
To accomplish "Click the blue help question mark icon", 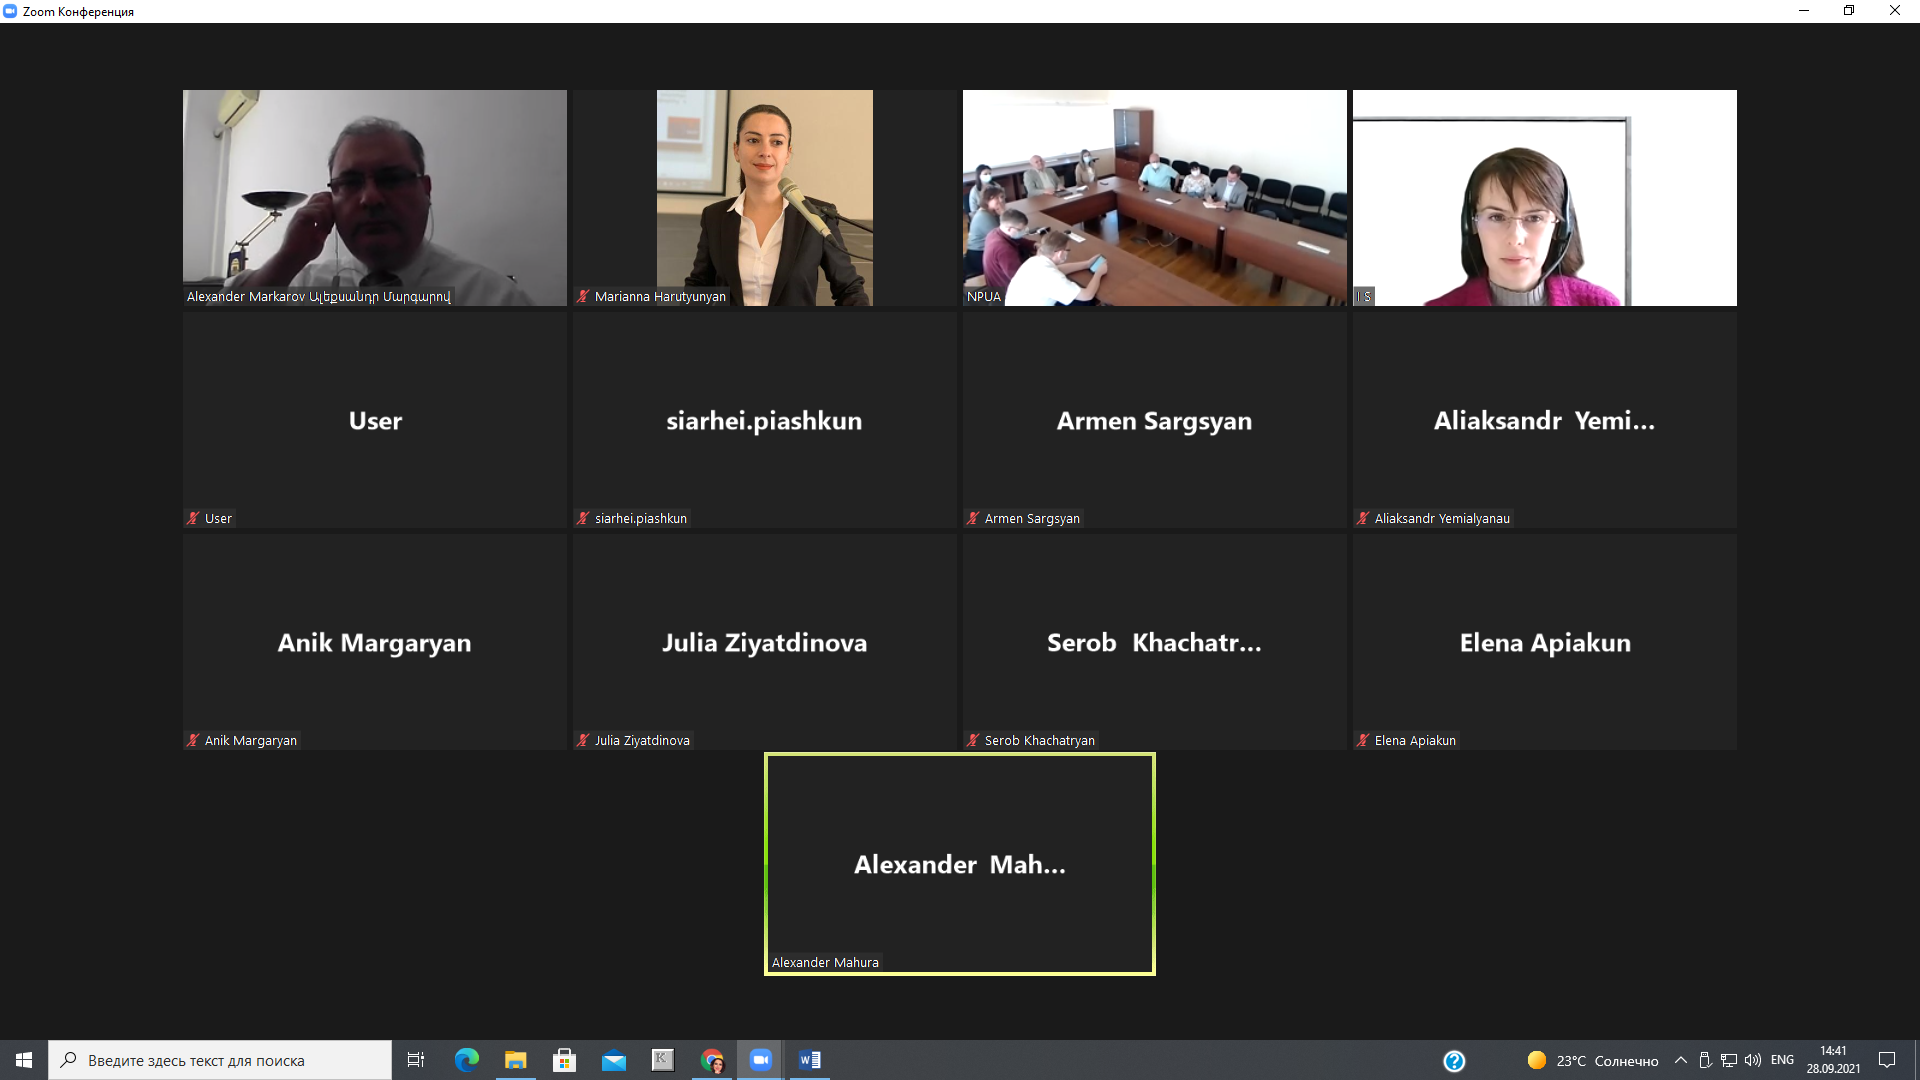I will coord(1454,1060).
